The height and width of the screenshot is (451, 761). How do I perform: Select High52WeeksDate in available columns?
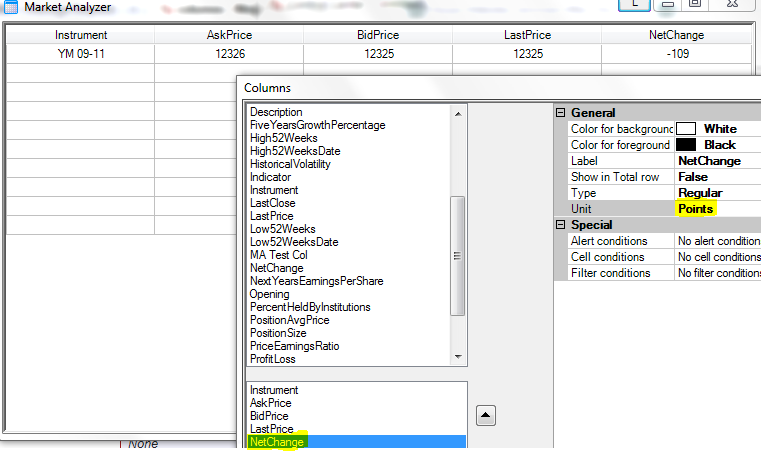pos(295,151)
